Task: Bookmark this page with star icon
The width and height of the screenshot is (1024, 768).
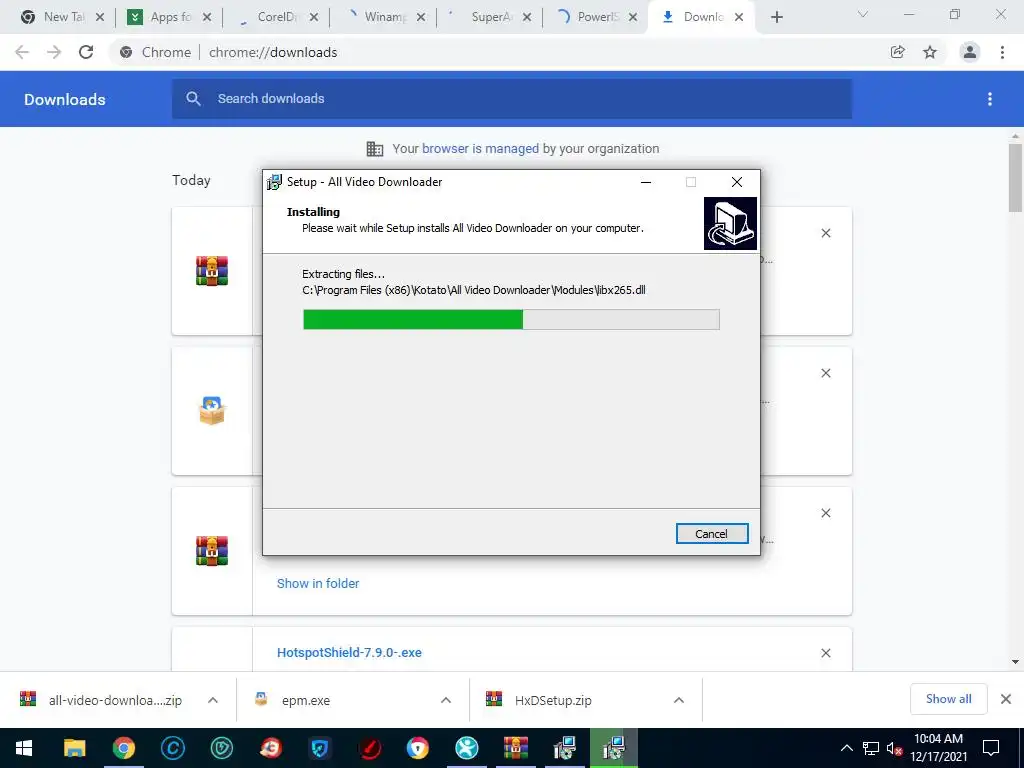Action: coord(930,52)
